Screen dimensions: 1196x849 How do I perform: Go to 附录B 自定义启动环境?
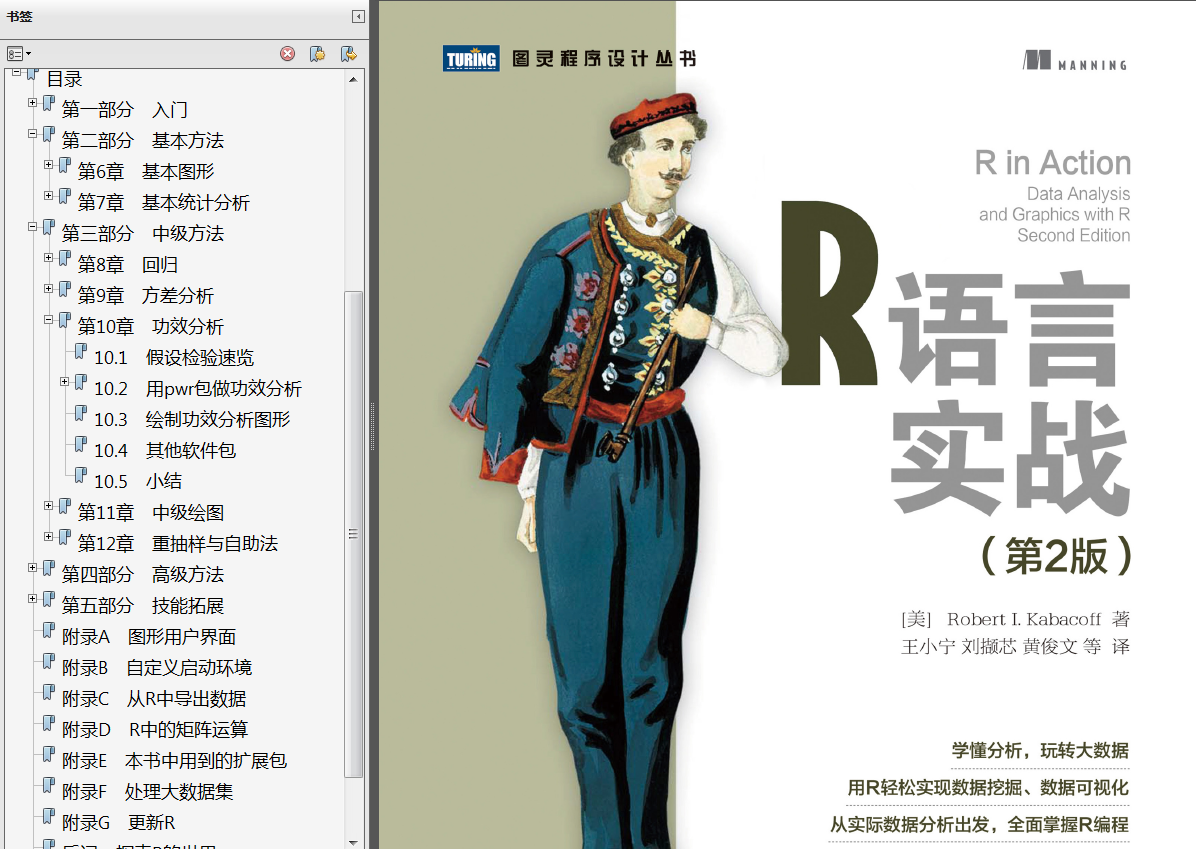pos(156,668)
